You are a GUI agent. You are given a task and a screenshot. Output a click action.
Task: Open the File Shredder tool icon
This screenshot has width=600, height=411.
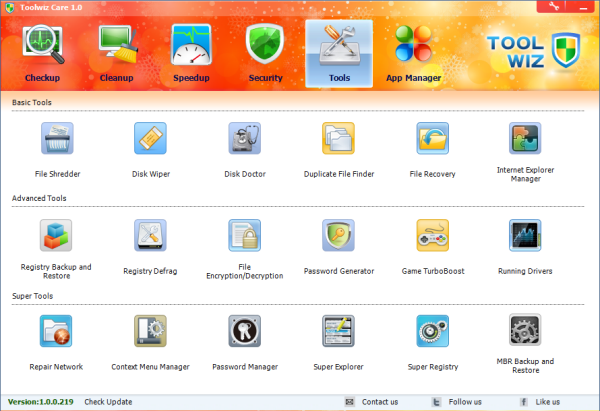click(57, 138)
